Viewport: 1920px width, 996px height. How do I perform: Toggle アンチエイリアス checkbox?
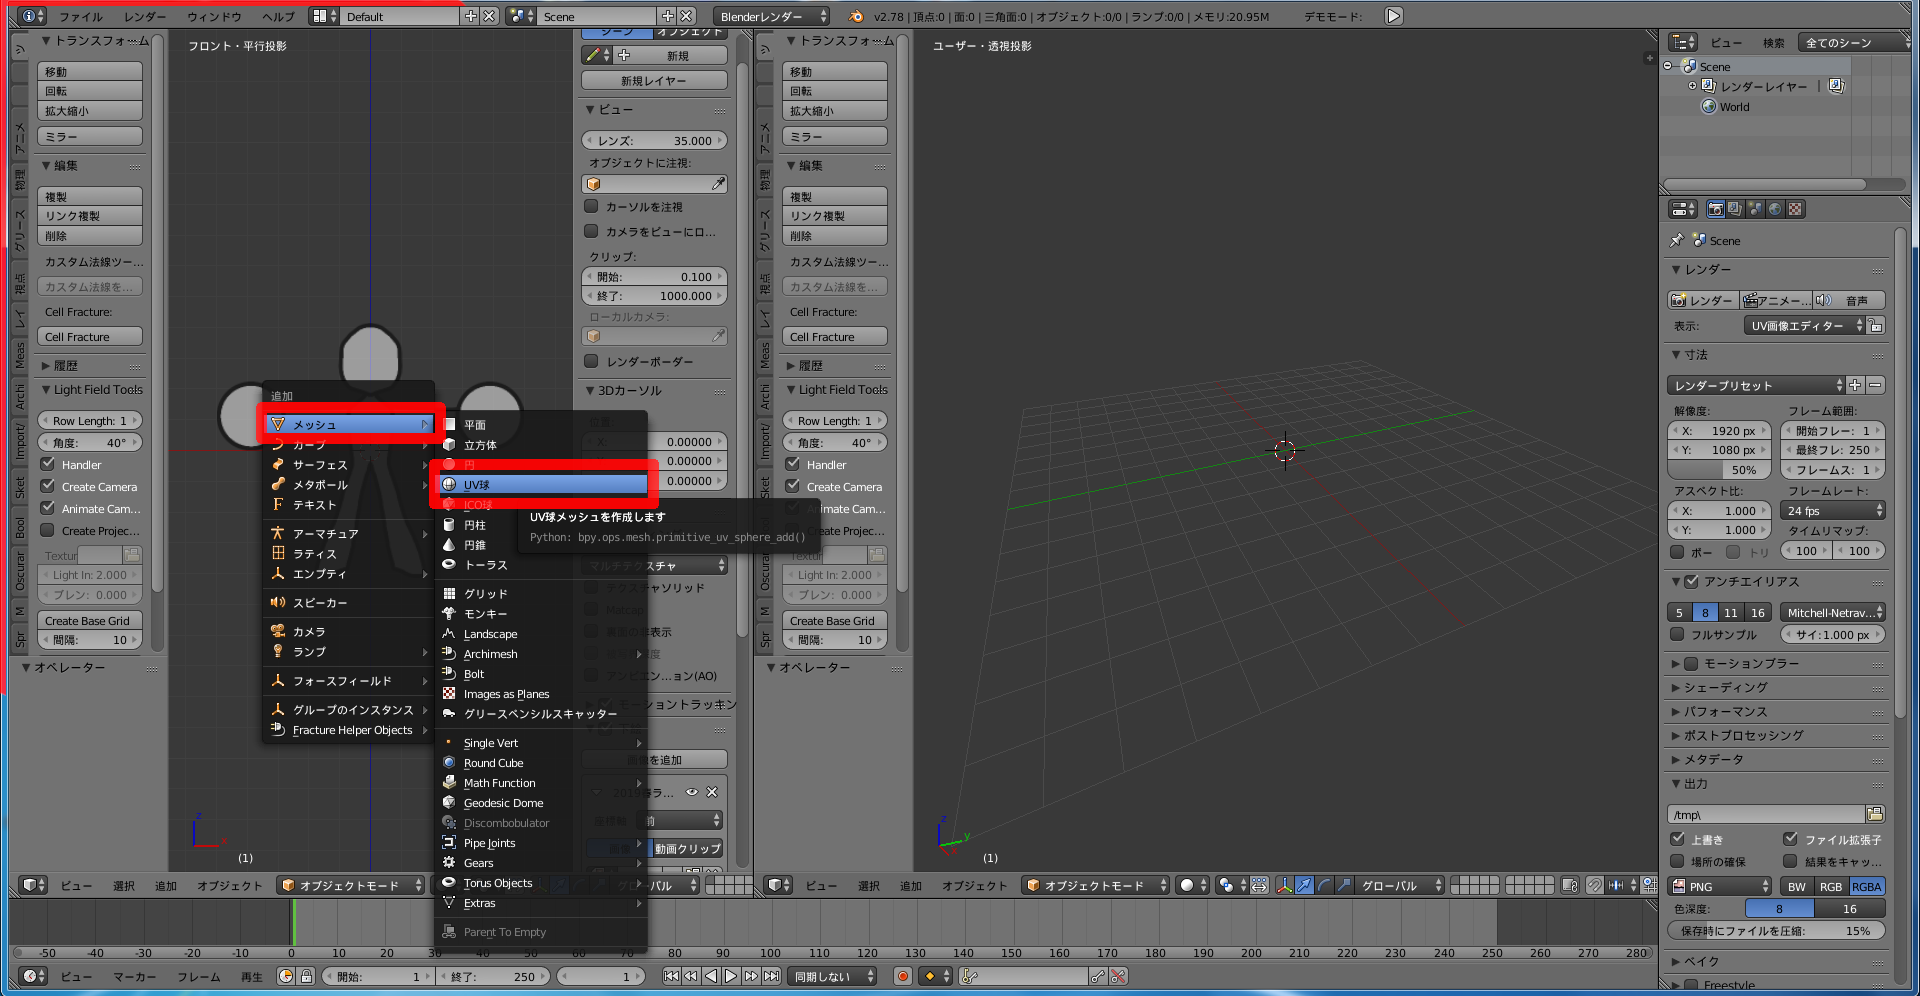coord(1692,581)
